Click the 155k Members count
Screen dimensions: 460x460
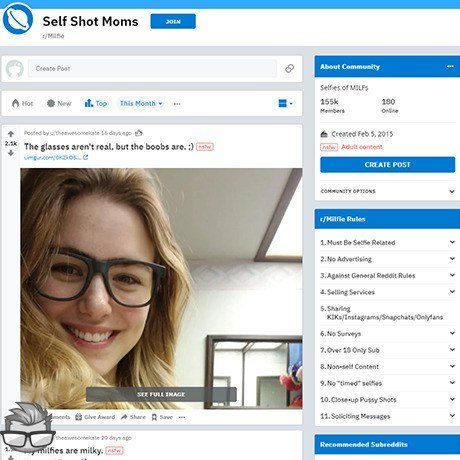point(332,106)
